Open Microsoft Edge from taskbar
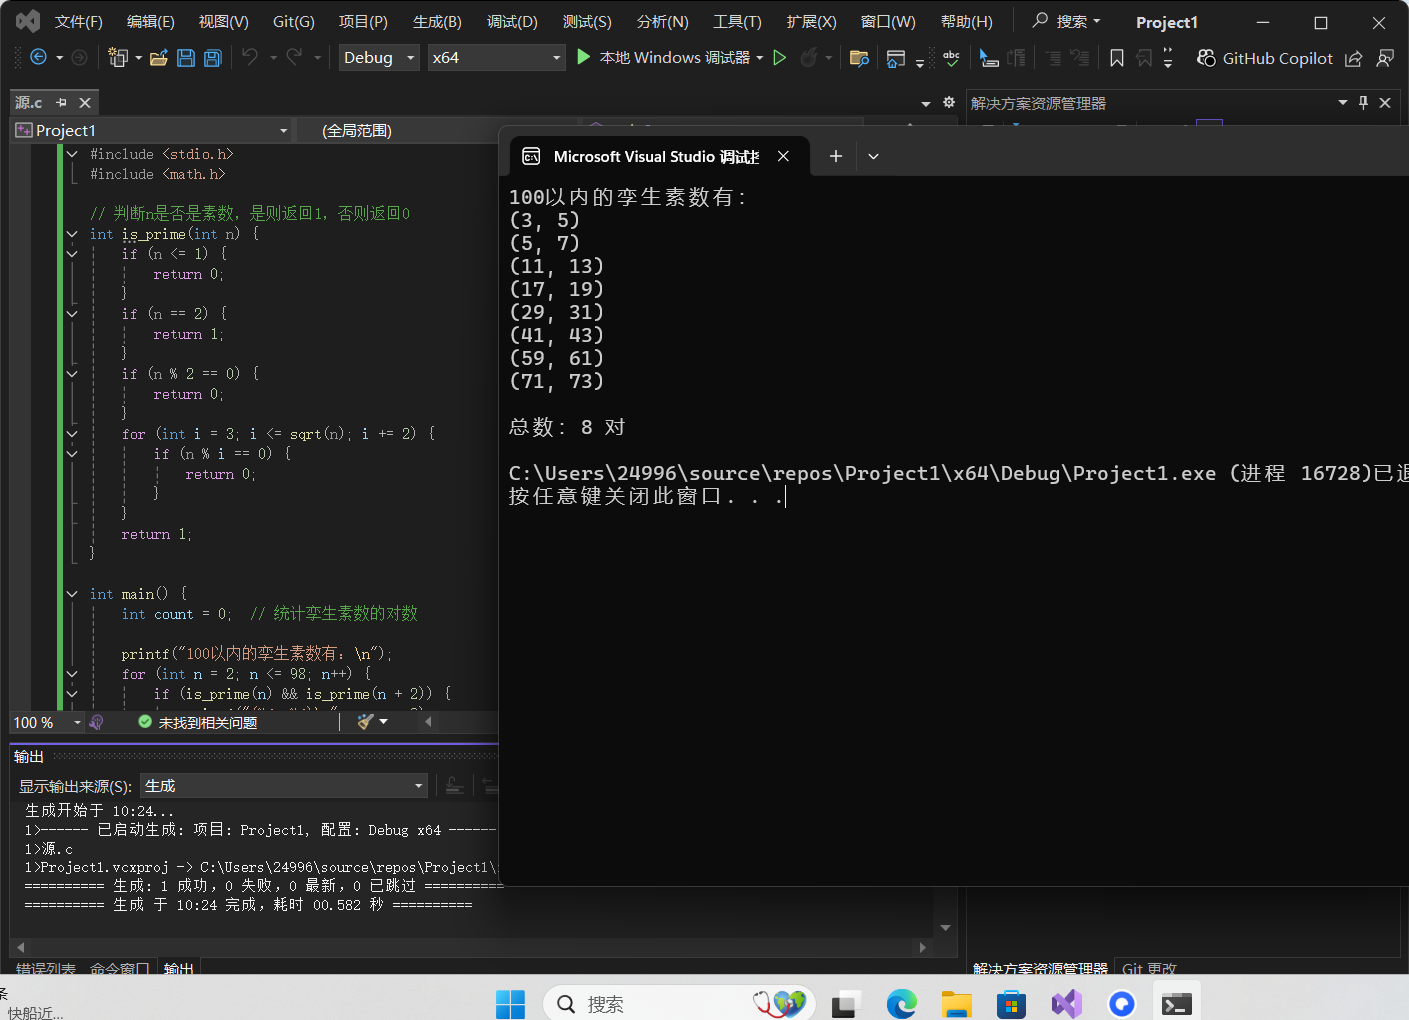 click(x=902, y=1004)
